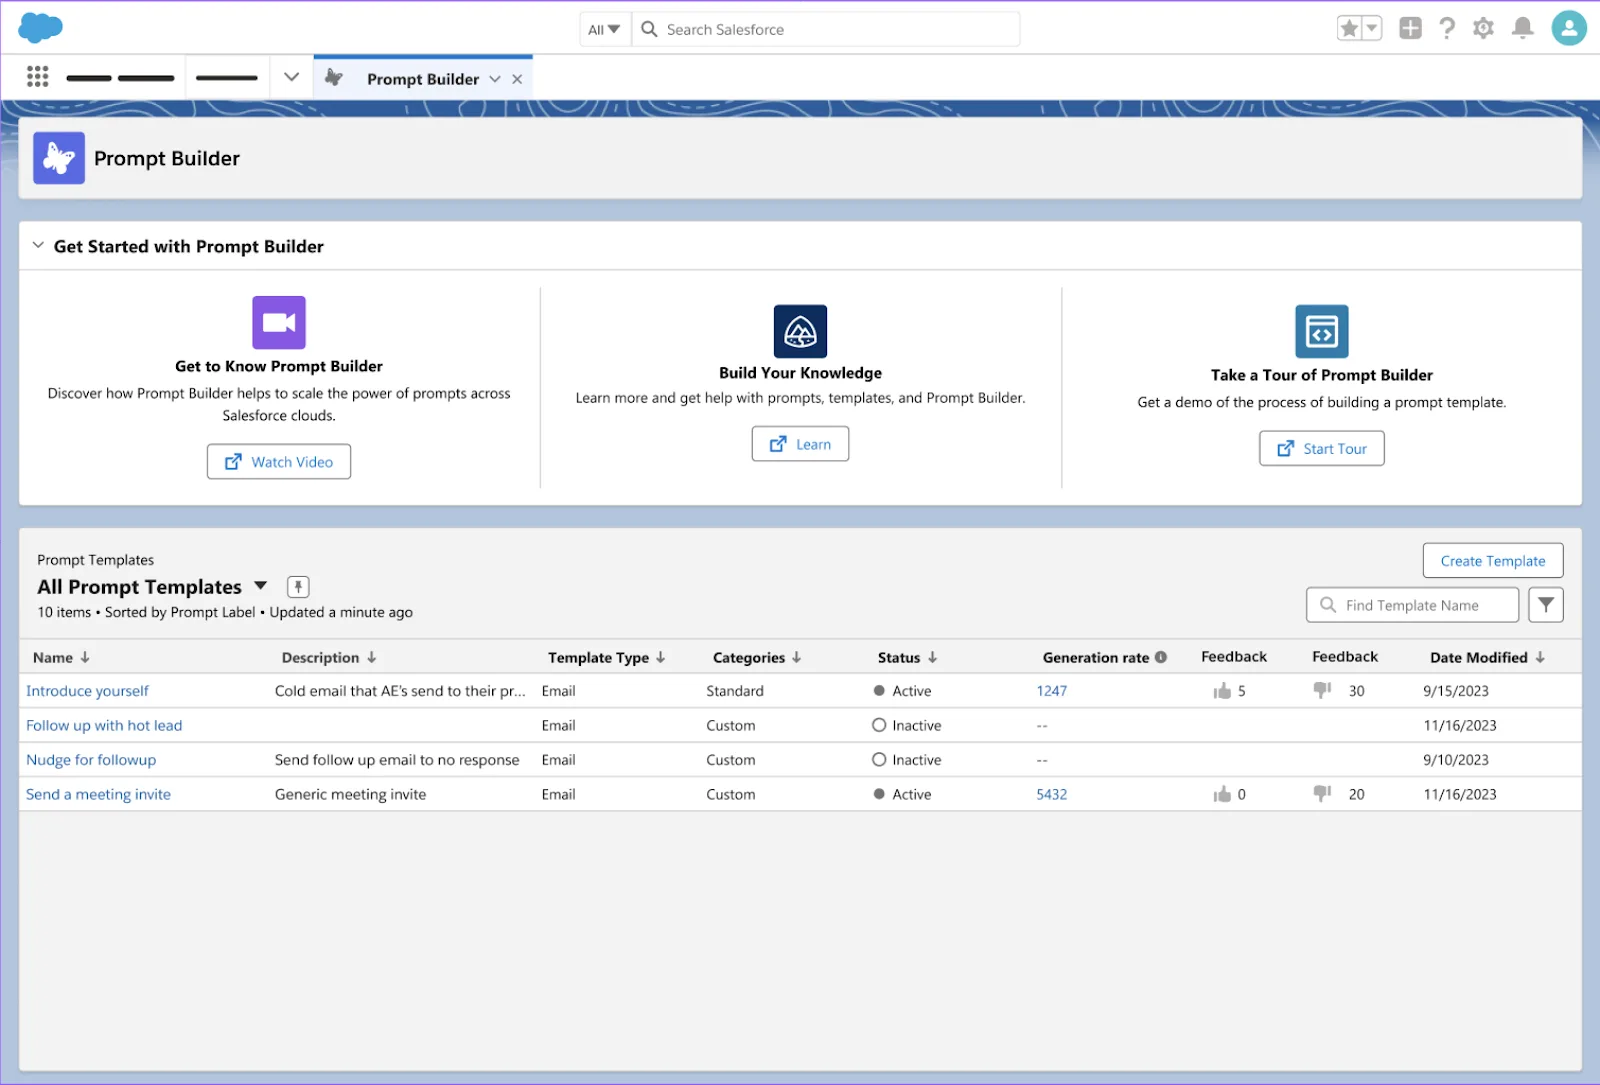The width and height of the screenshot is (1600, 1085).
Task: Open the filter funnel icon
Action: pos(1546,605)
